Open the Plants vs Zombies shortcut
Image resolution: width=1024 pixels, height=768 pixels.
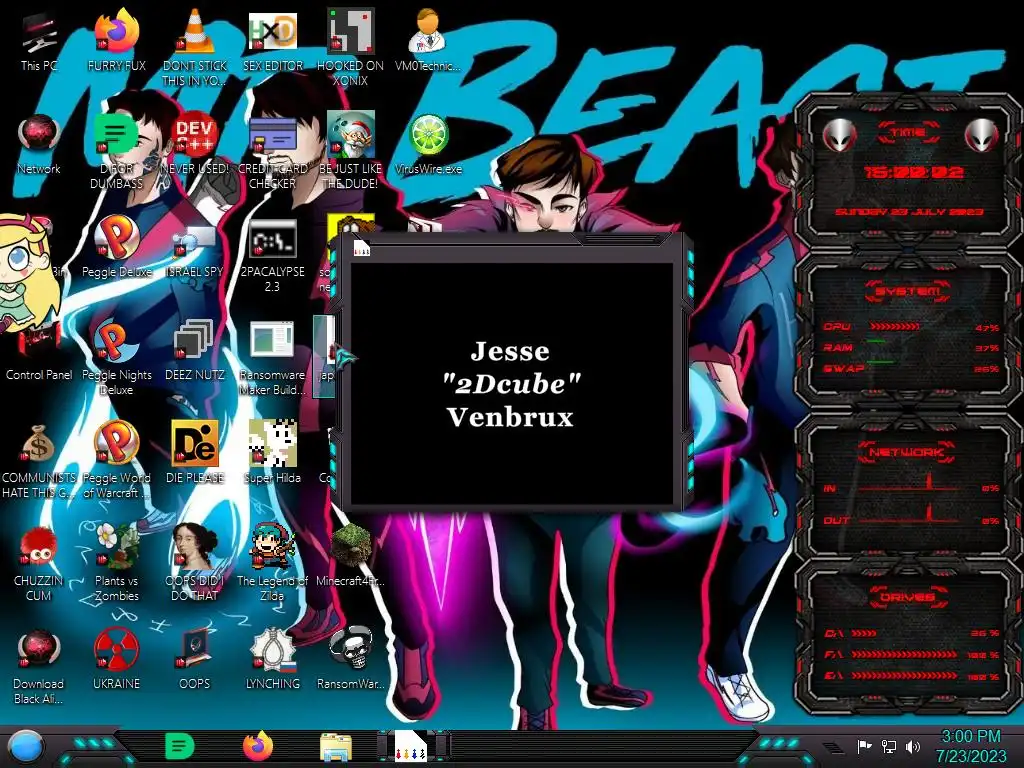(117, 563)
